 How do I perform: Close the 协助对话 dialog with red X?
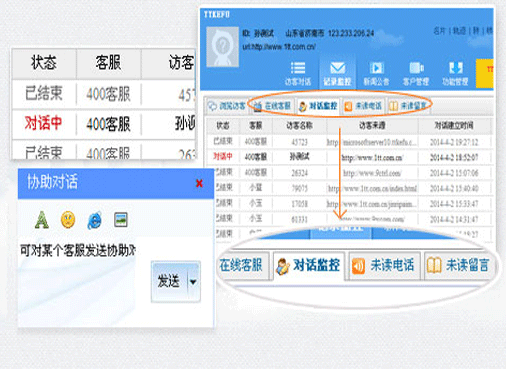coord(199,183)
